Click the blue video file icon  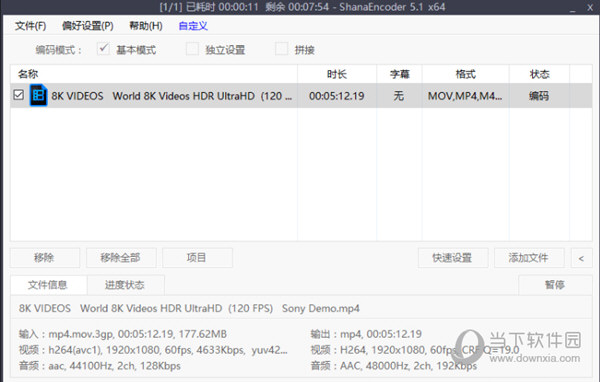pyautogui.click(x=38, y=95)
